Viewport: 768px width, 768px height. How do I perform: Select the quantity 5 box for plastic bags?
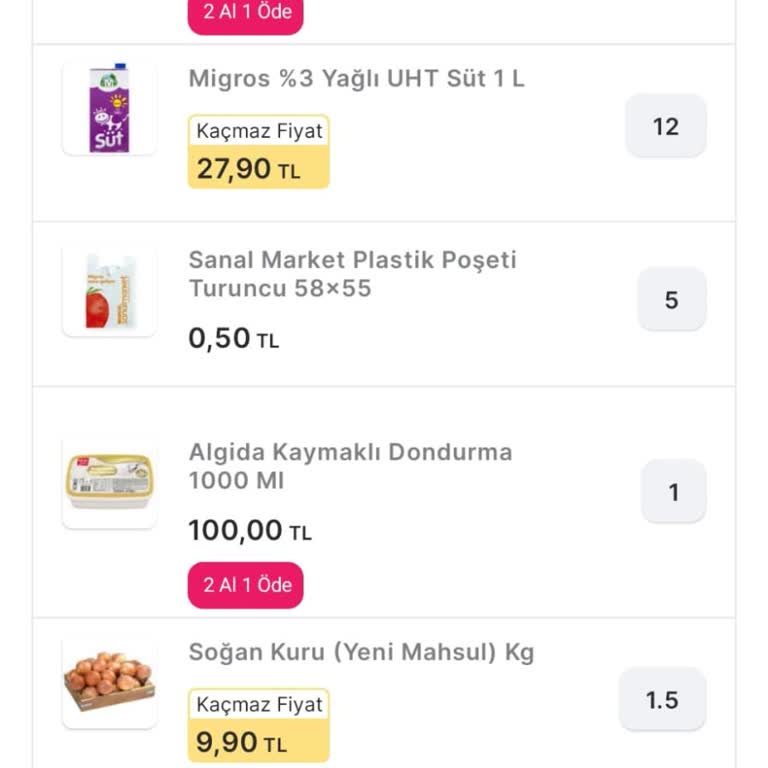pyautogui.click(x=671, y=299)
